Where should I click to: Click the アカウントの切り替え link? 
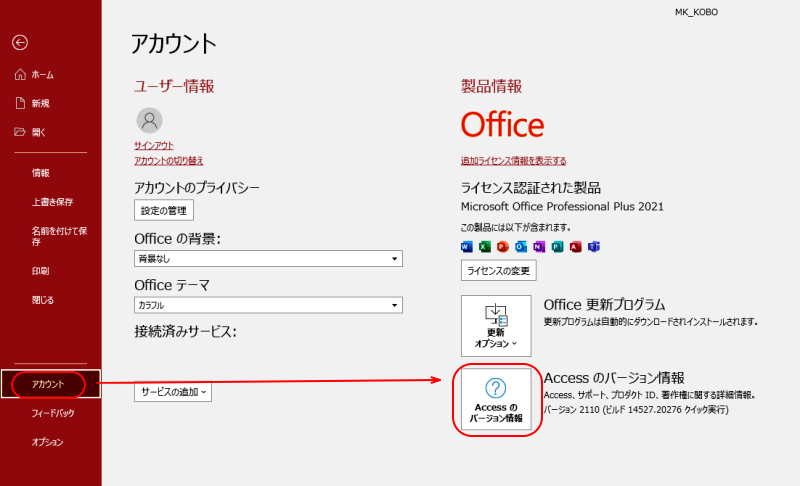tap(168, 161)
